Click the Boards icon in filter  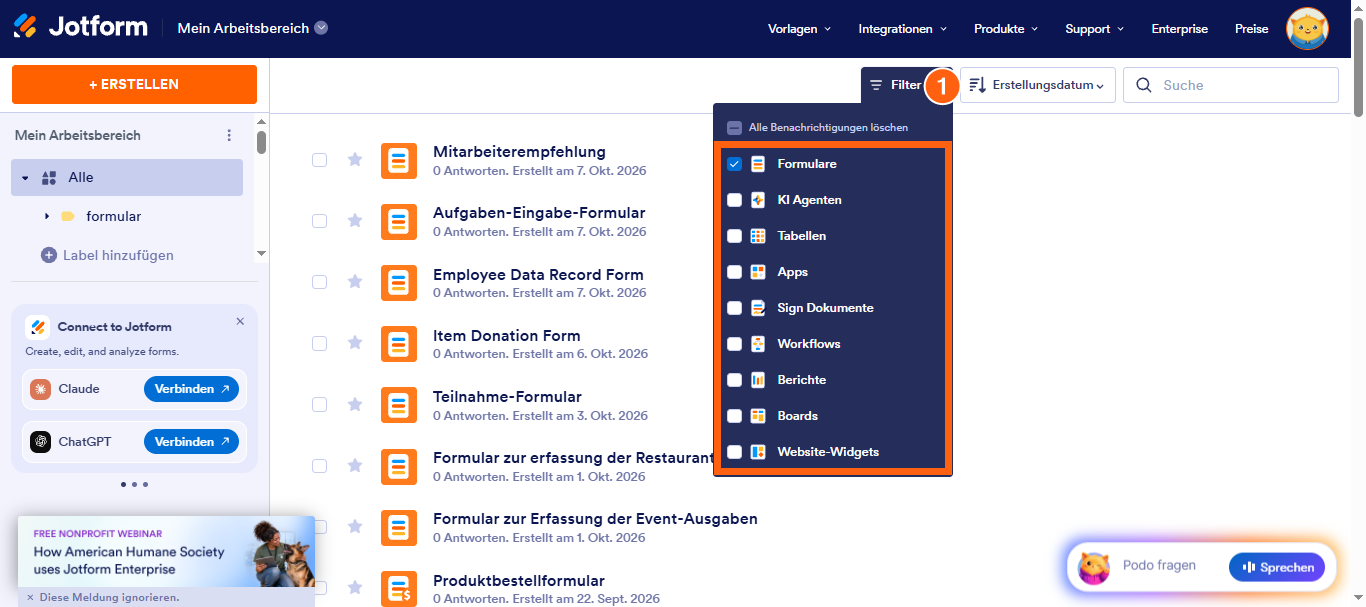click(x=758, y=416)
